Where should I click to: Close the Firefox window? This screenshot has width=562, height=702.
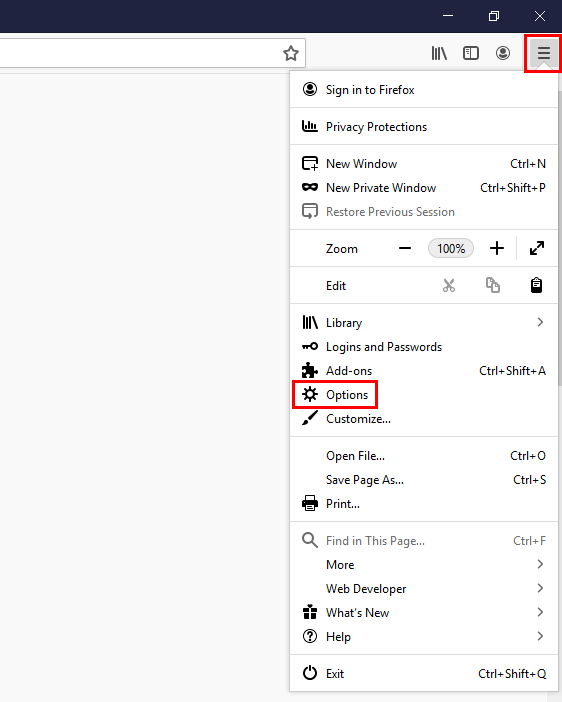click(540, 16)
